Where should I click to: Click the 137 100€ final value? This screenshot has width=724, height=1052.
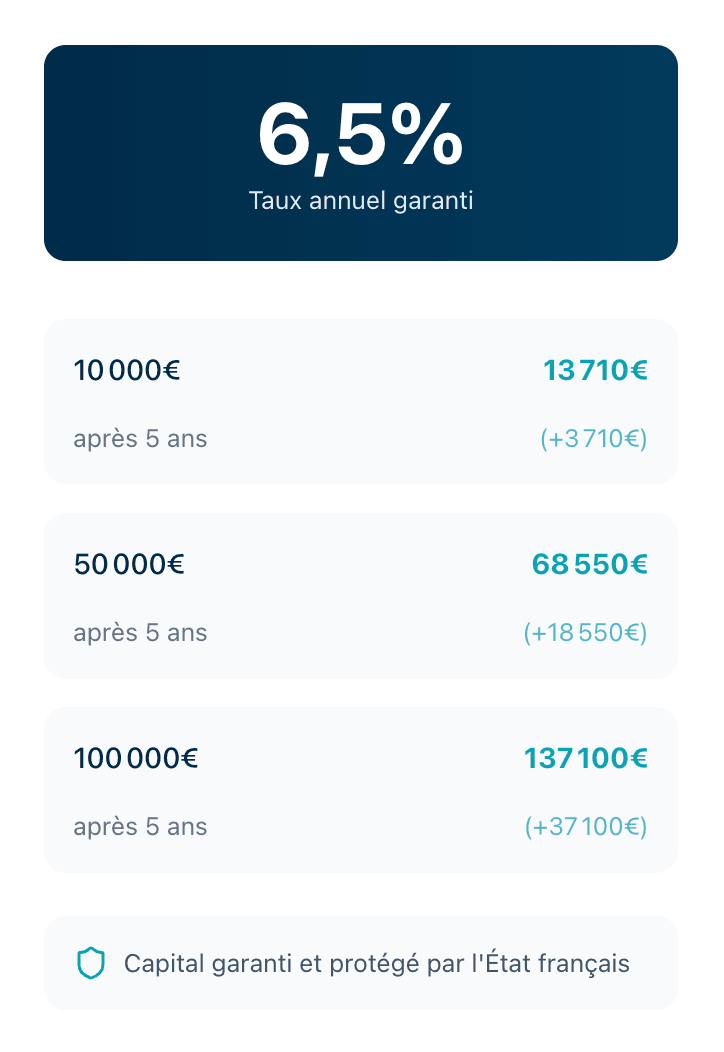[x=585, y=759]
